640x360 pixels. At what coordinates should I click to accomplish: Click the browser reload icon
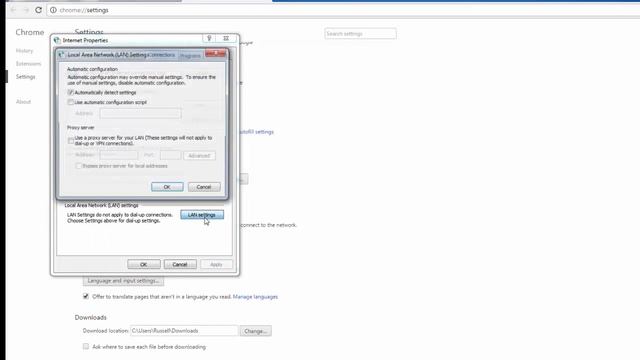(38, 10)
